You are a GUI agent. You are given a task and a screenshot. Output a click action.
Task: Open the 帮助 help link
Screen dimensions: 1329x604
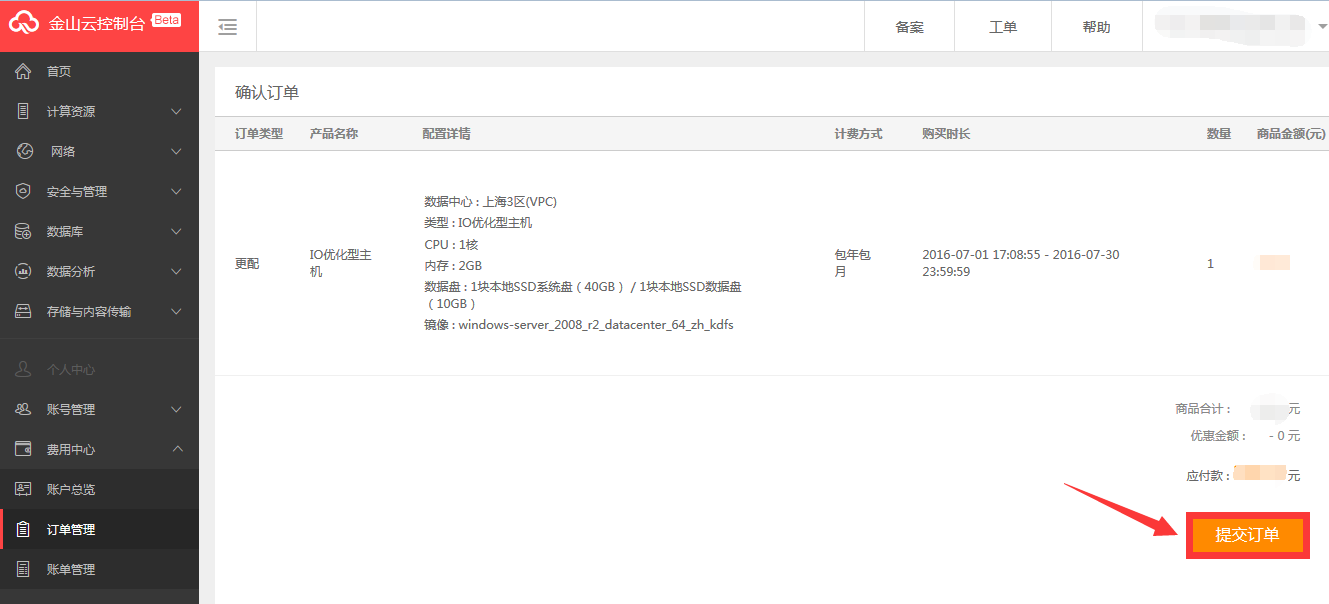click(x=1096, y=27)
